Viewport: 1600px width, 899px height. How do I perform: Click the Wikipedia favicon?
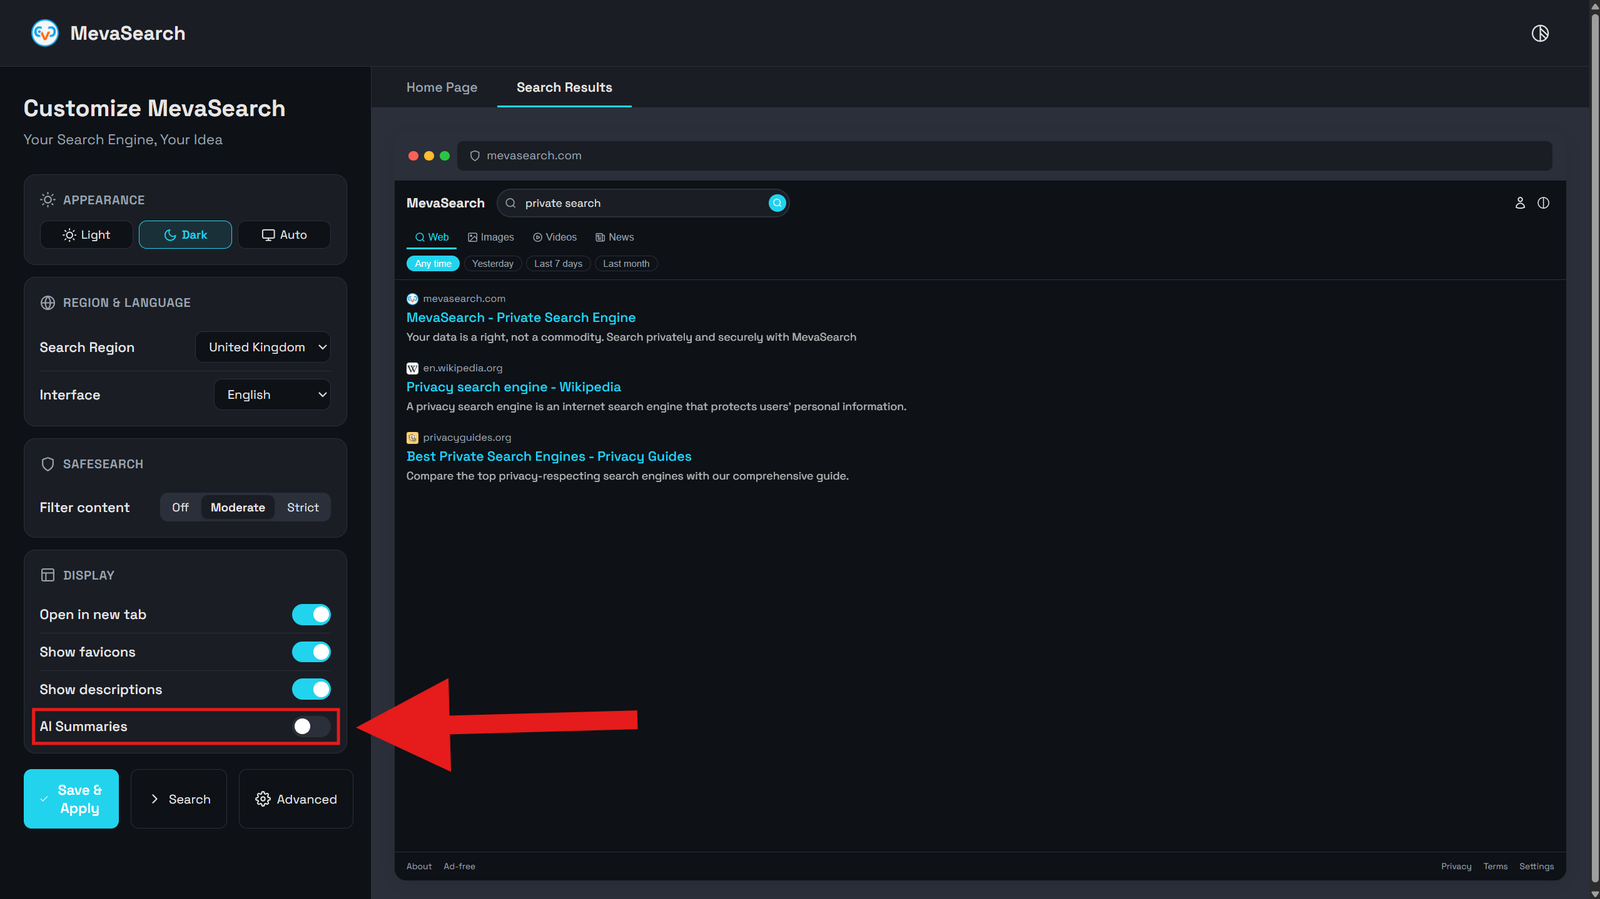[412, 368]
